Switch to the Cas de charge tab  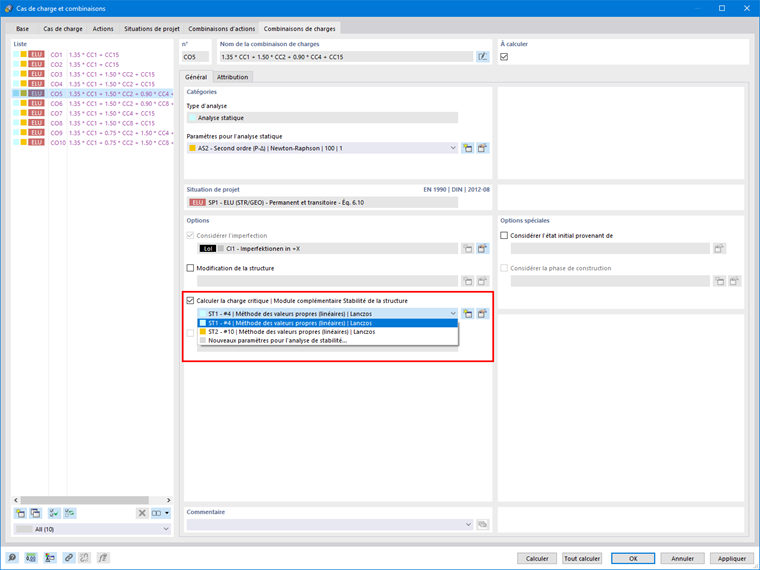(x=63, y=29)
